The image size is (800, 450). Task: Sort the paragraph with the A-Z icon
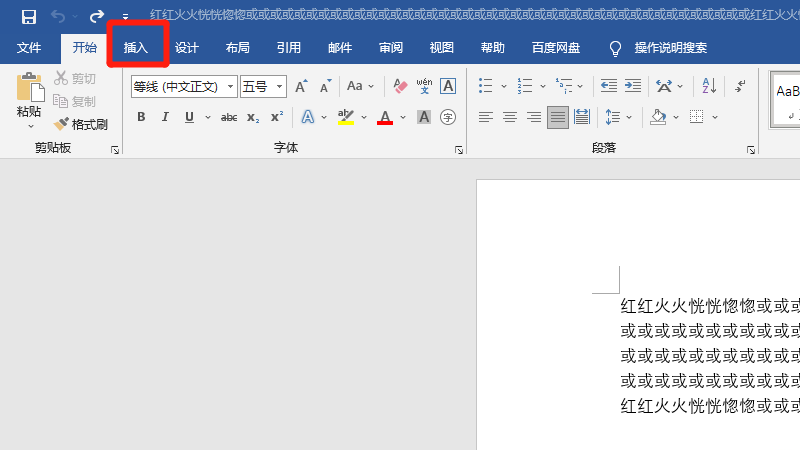coord(709,86)
